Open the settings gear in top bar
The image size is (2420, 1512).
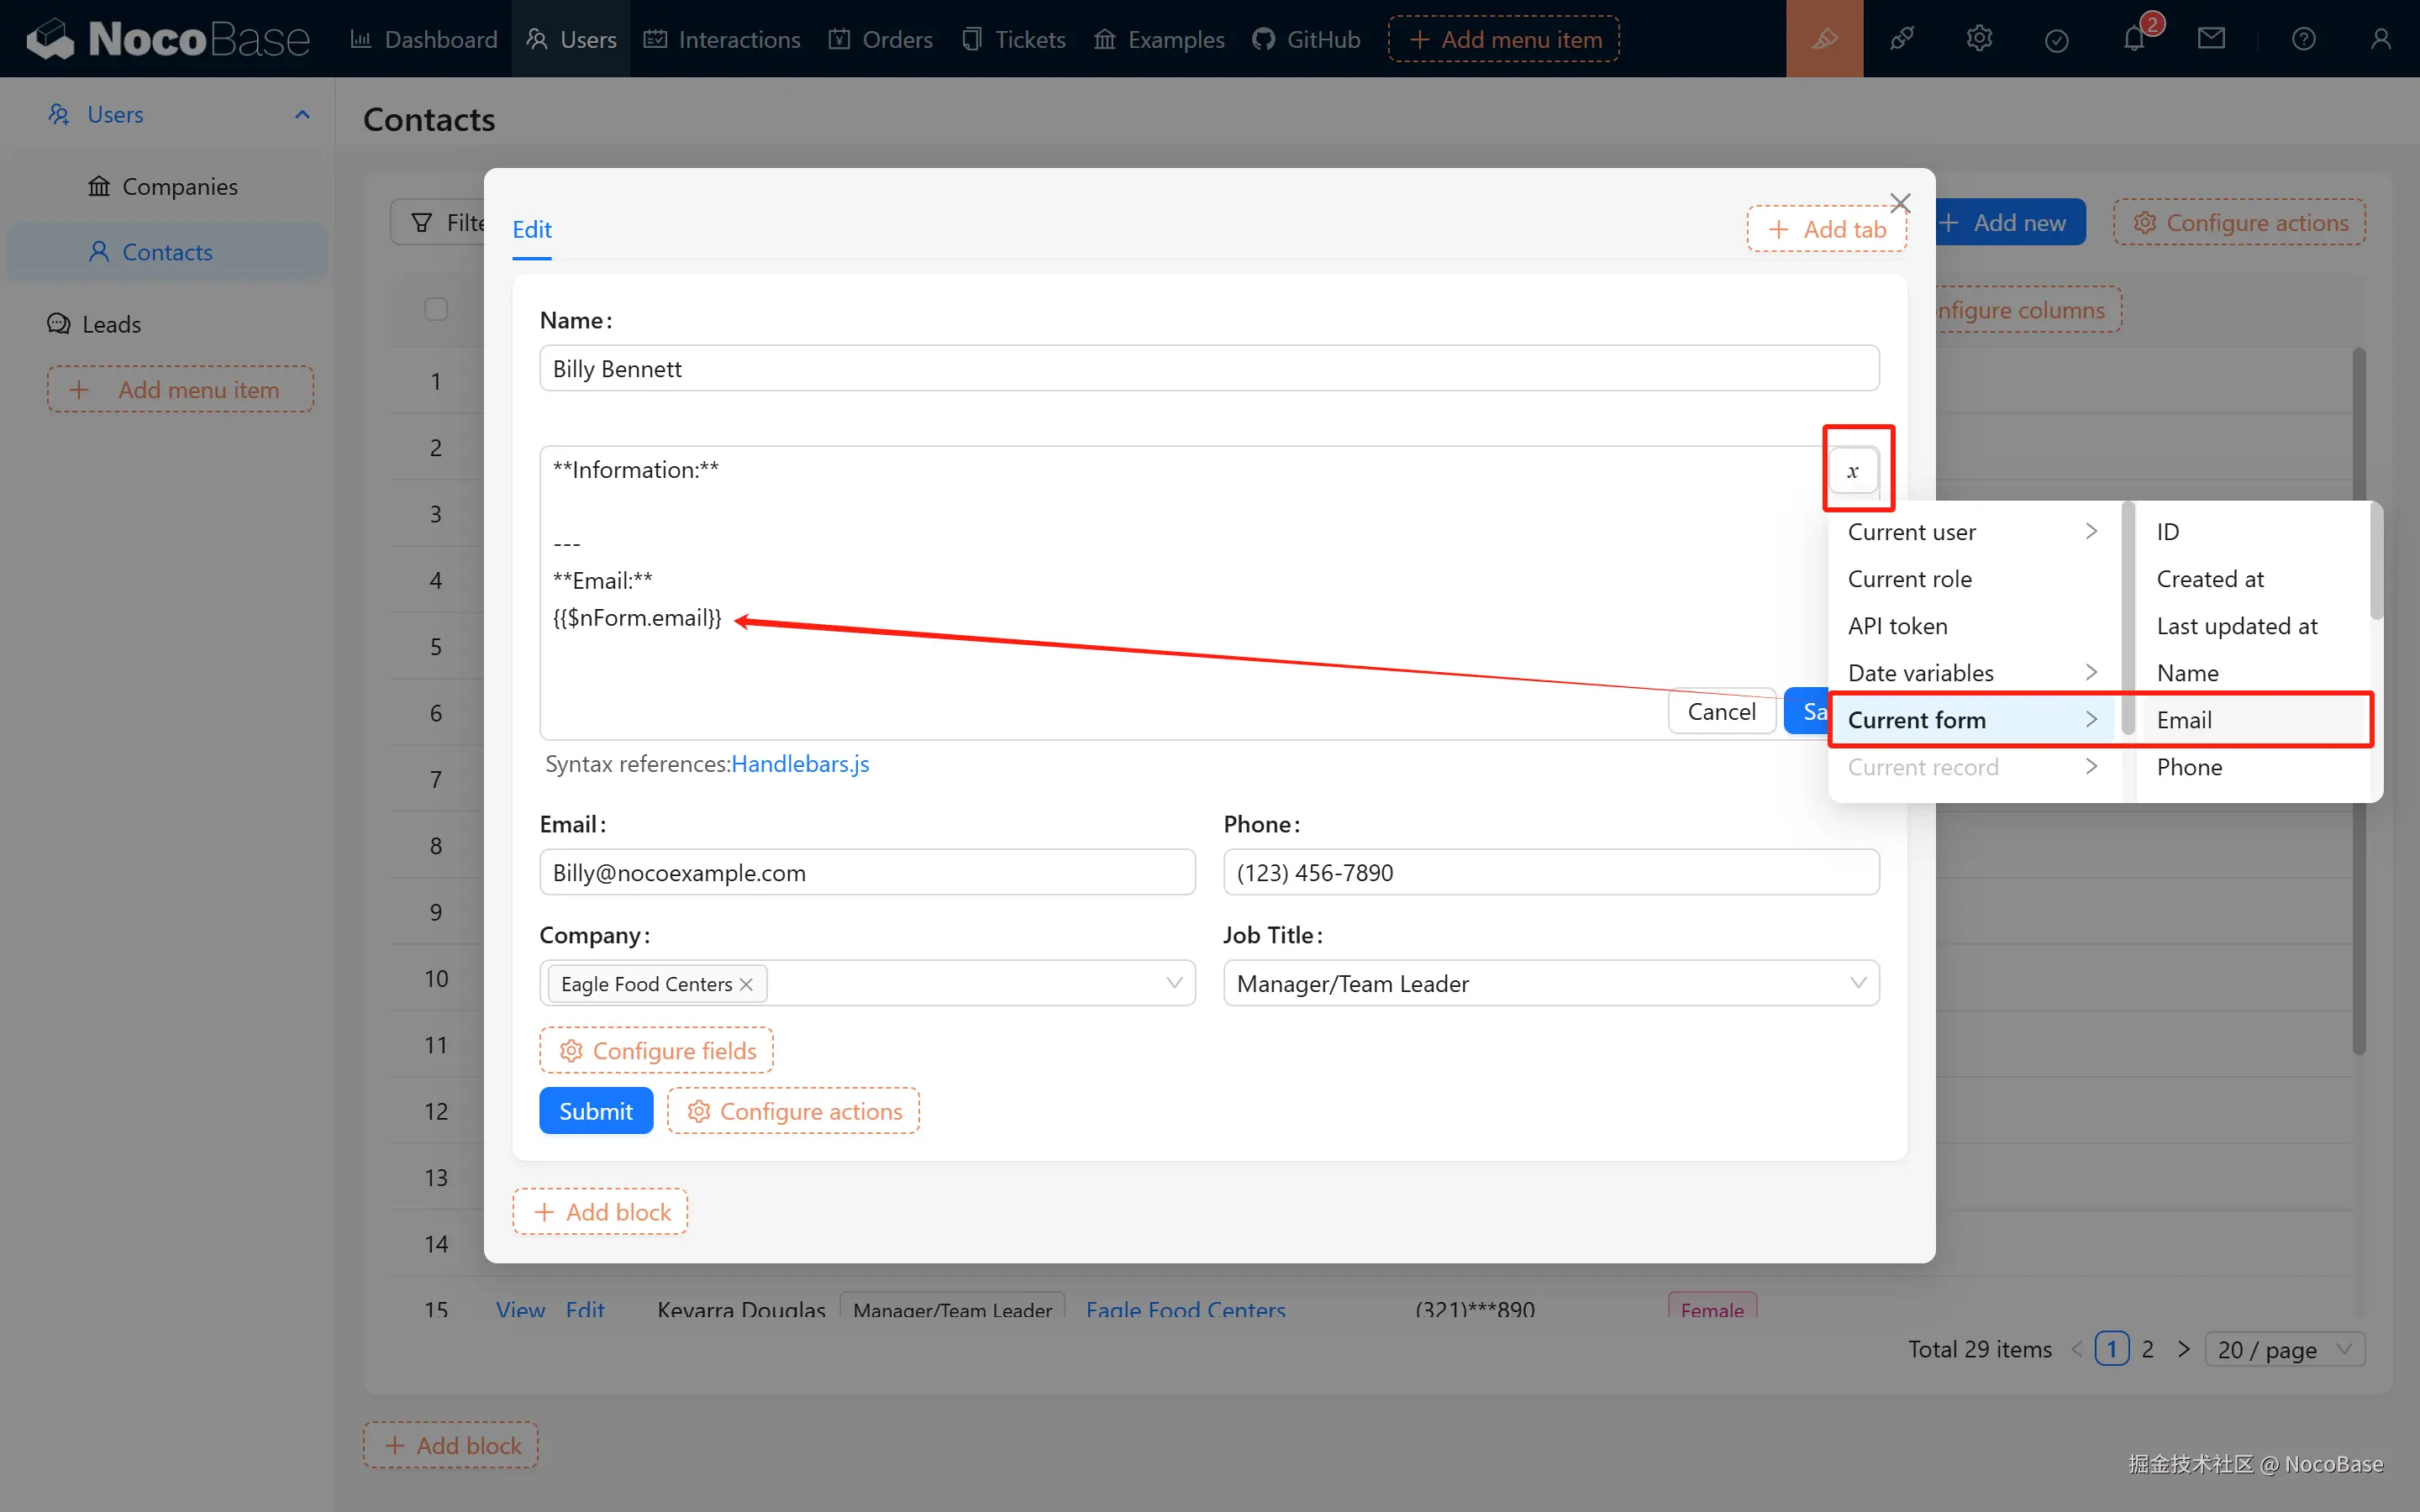(x=1979, y=39)
